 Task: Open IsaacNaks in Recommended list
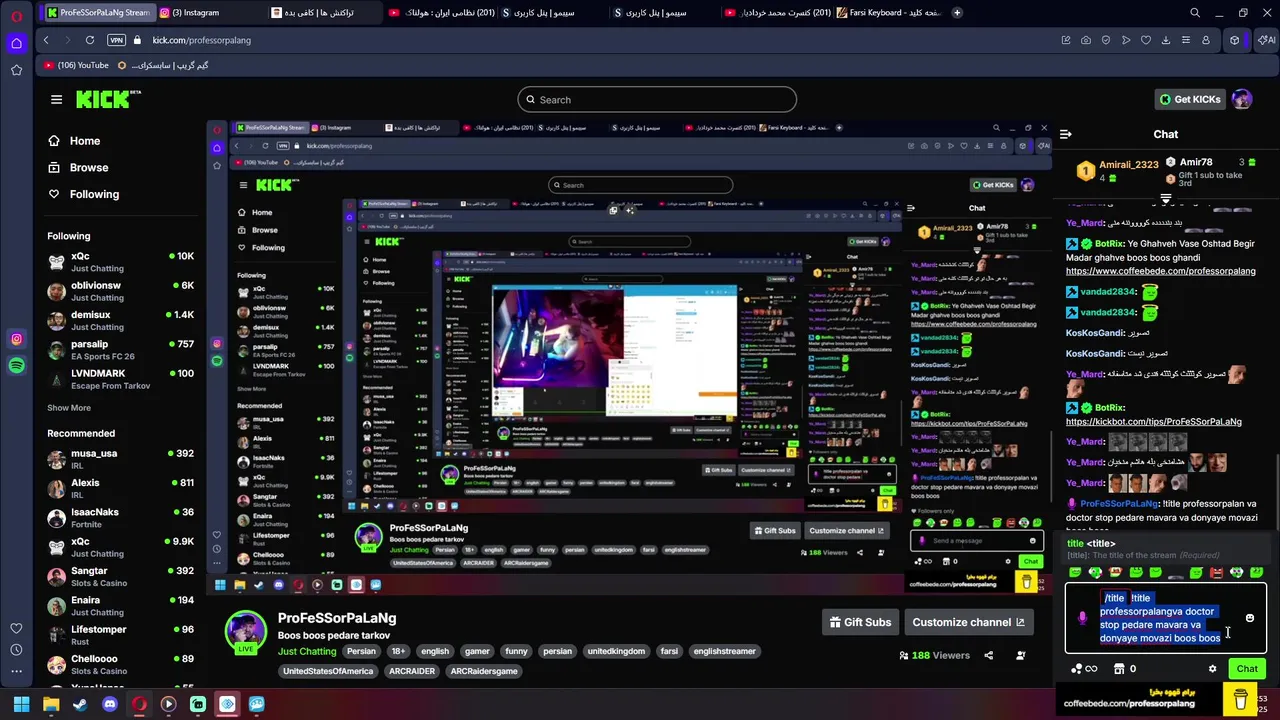[x=120, y=518]
